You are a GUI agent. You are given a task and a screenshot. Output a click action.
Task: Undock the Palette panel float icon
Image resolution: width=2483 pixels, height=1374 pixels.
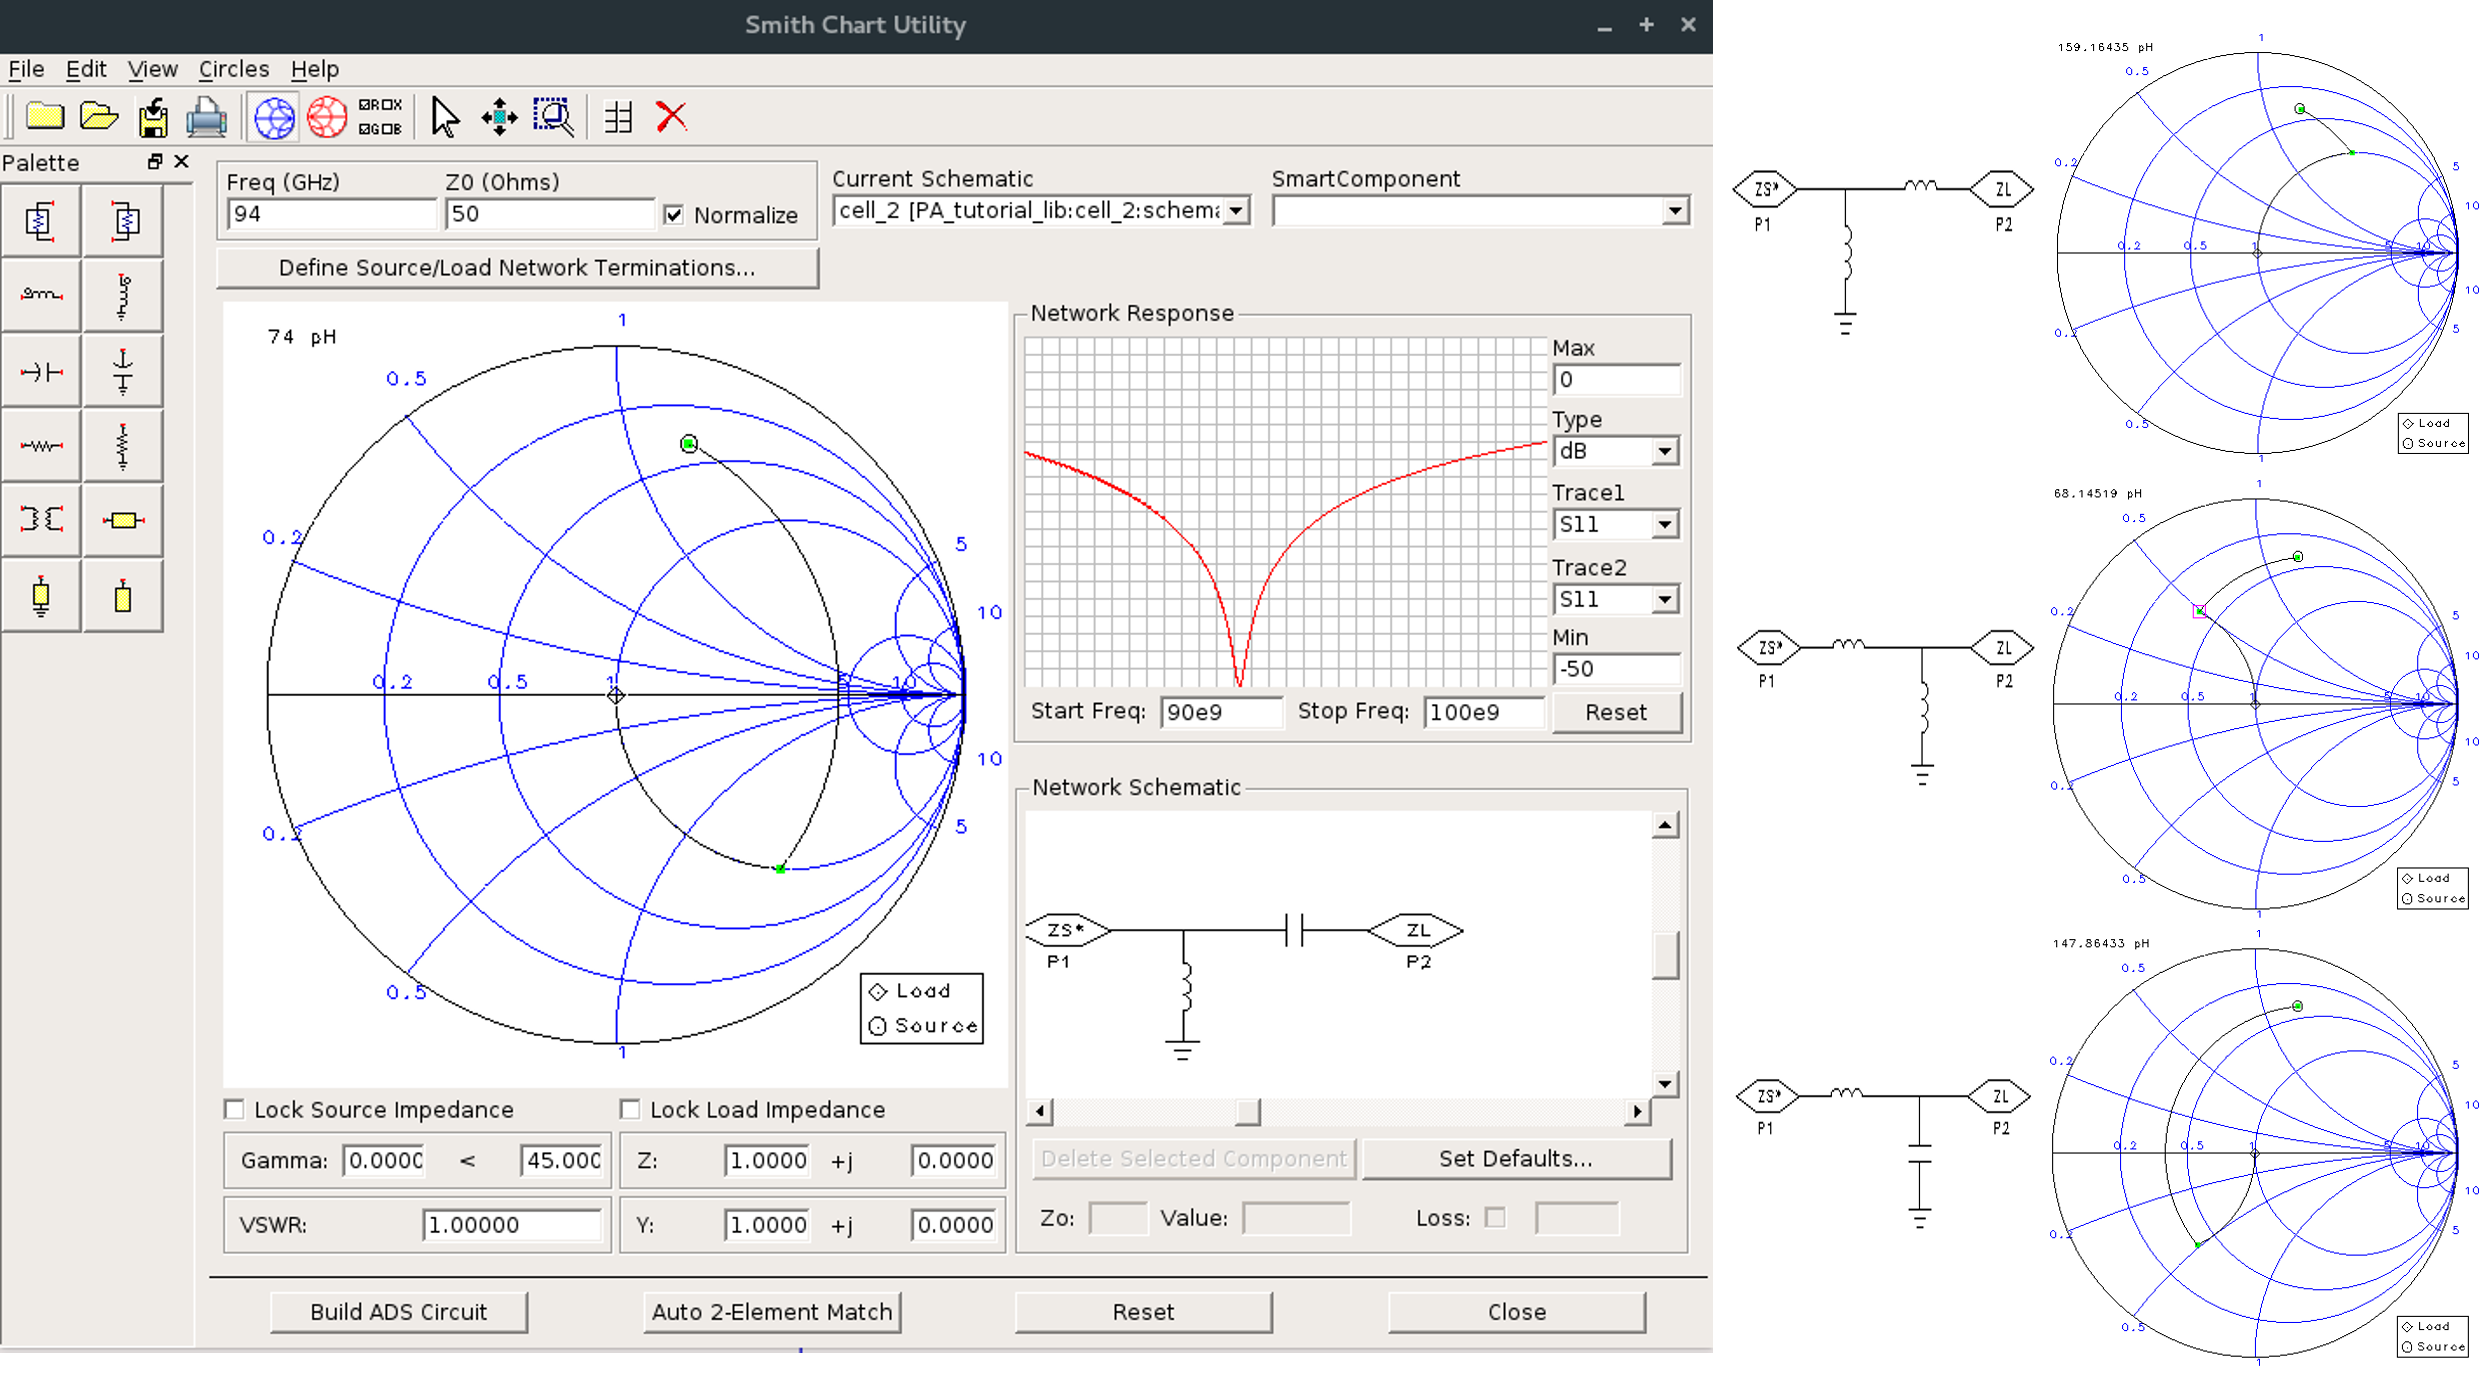click(155, 161)
